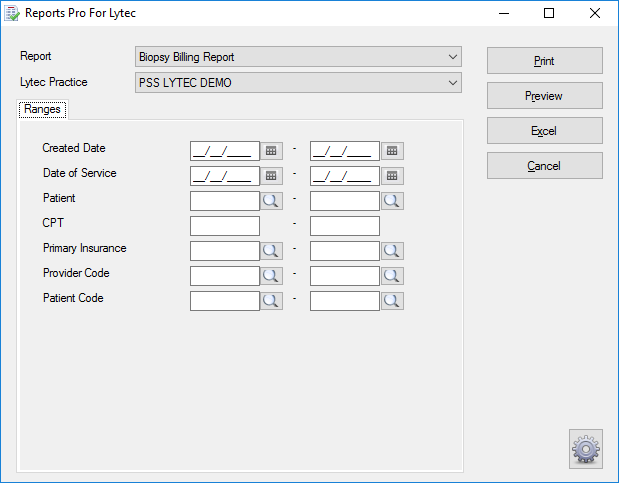Maximize the Reports Pro window
Viewport: 619px width, 483px height.
click(x=549, y=13)
